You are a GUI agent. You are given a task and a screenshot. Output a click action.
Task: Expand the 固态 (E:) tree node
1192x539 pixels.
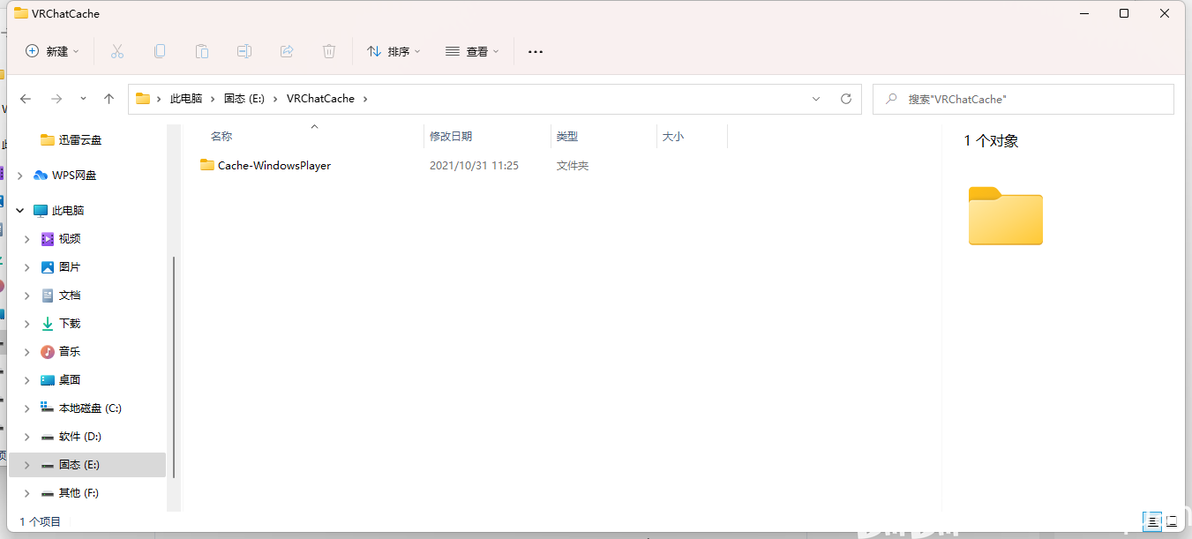click(27, 464)
